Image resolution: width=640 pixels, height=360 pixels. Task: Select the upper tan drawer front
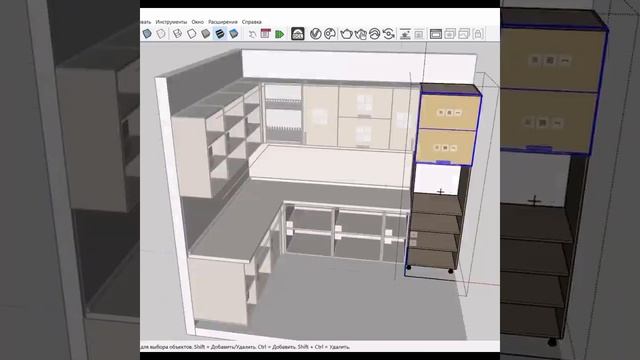tap(449, 112)
